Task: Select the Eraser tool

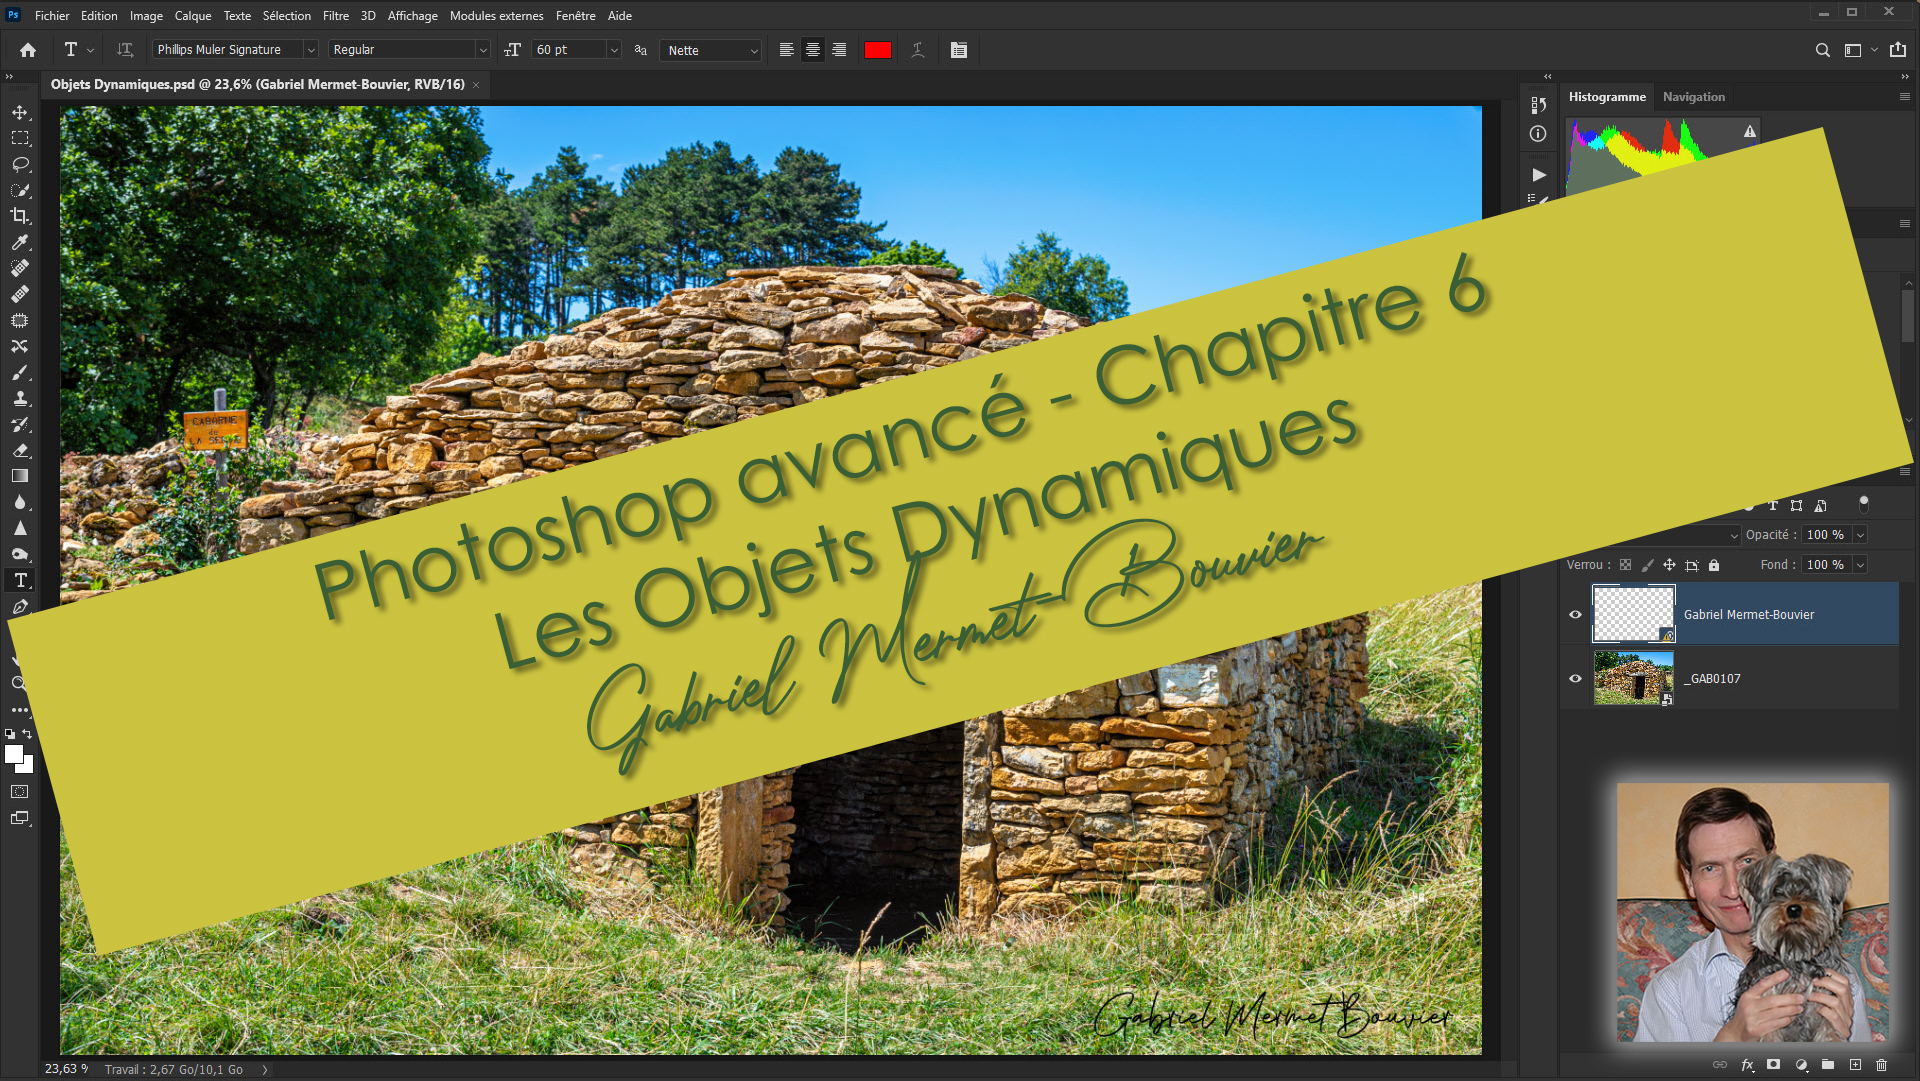Action: 20,450
